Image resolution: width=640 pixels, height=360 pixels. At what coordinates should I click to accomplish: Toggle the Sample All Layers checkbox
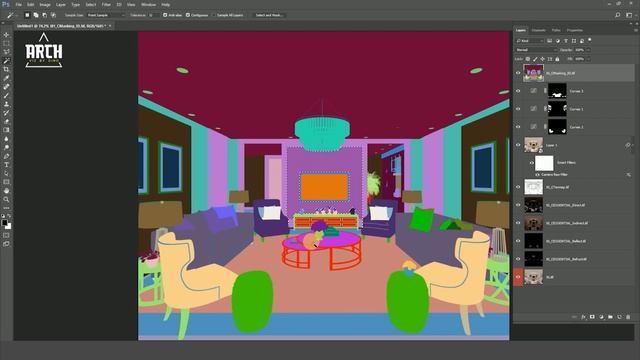coord(214,15)
